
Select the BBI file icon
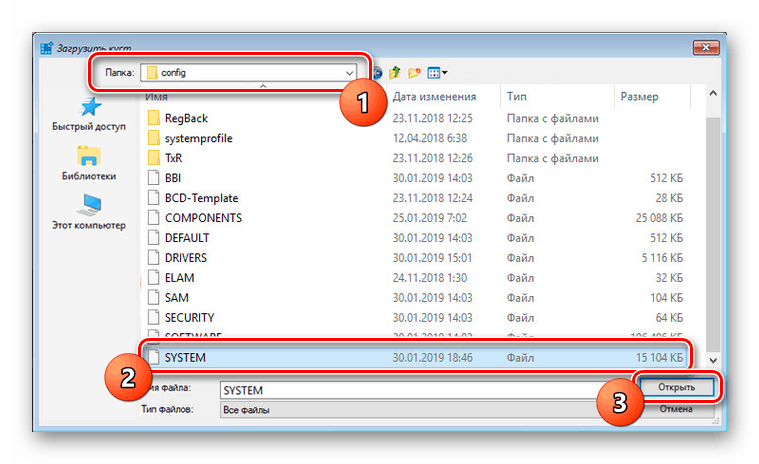pyautogui.click(x=153, y=178)
